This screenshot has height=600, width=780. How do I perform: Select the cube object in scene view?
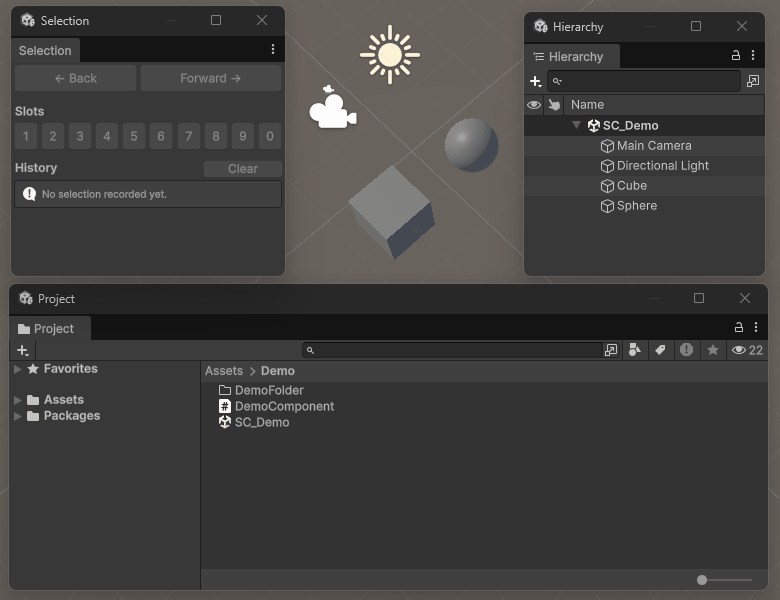click(x=392, y=212)
